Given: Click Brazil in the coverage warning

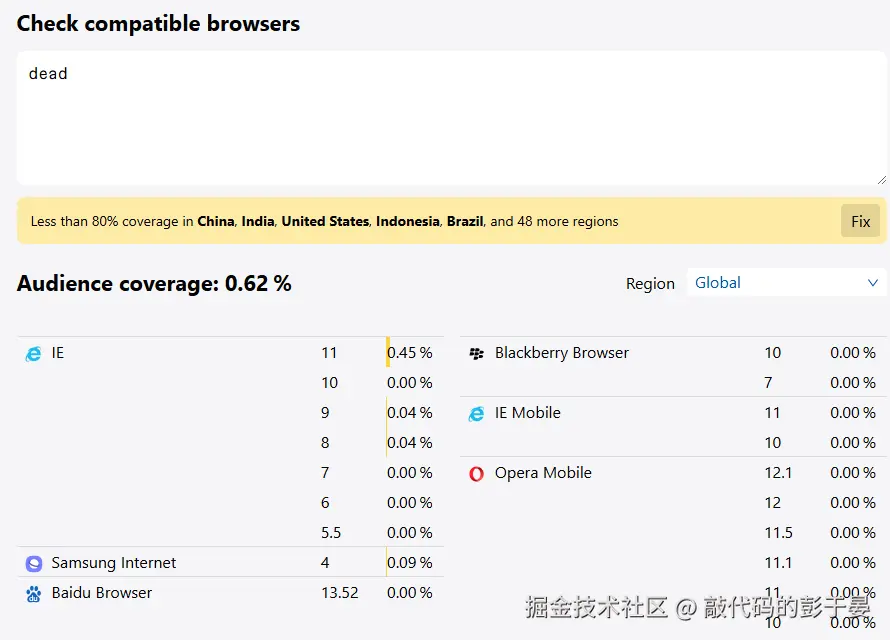Looking at the screenshot, I should tap(464, 221).
